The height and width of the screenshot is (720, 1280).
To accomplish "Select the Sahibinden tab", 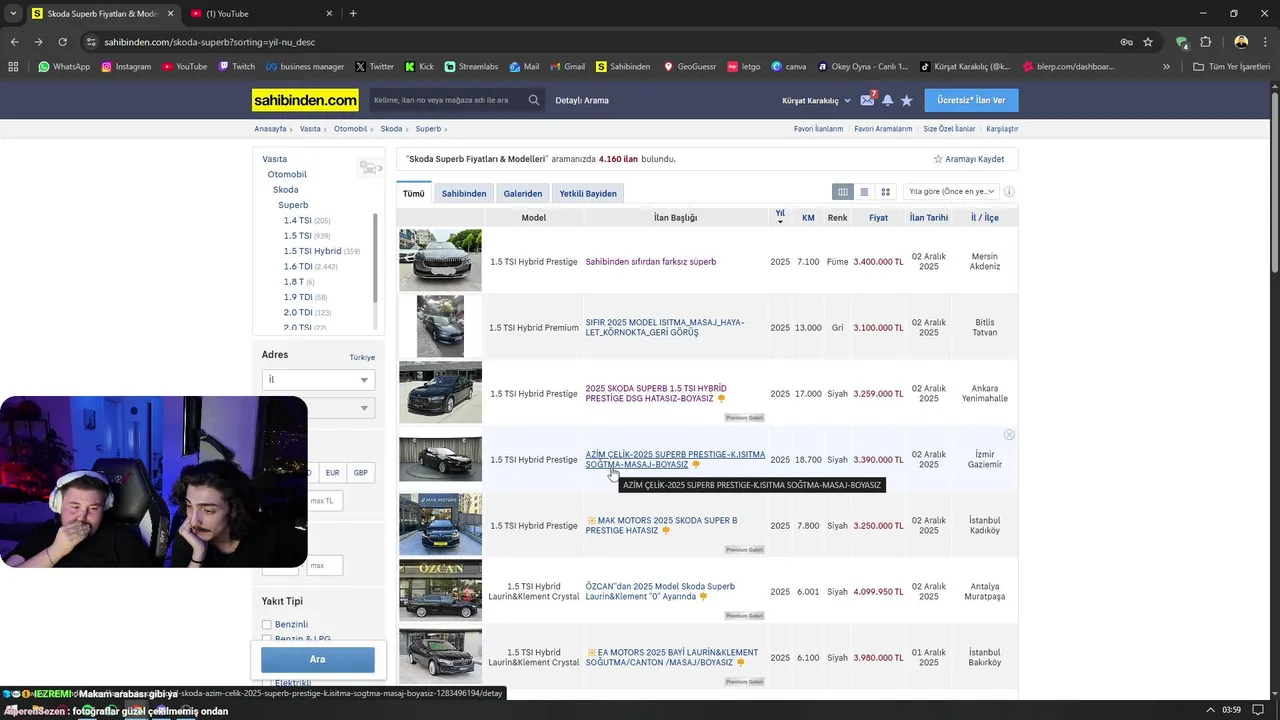I will pos(464,193).
